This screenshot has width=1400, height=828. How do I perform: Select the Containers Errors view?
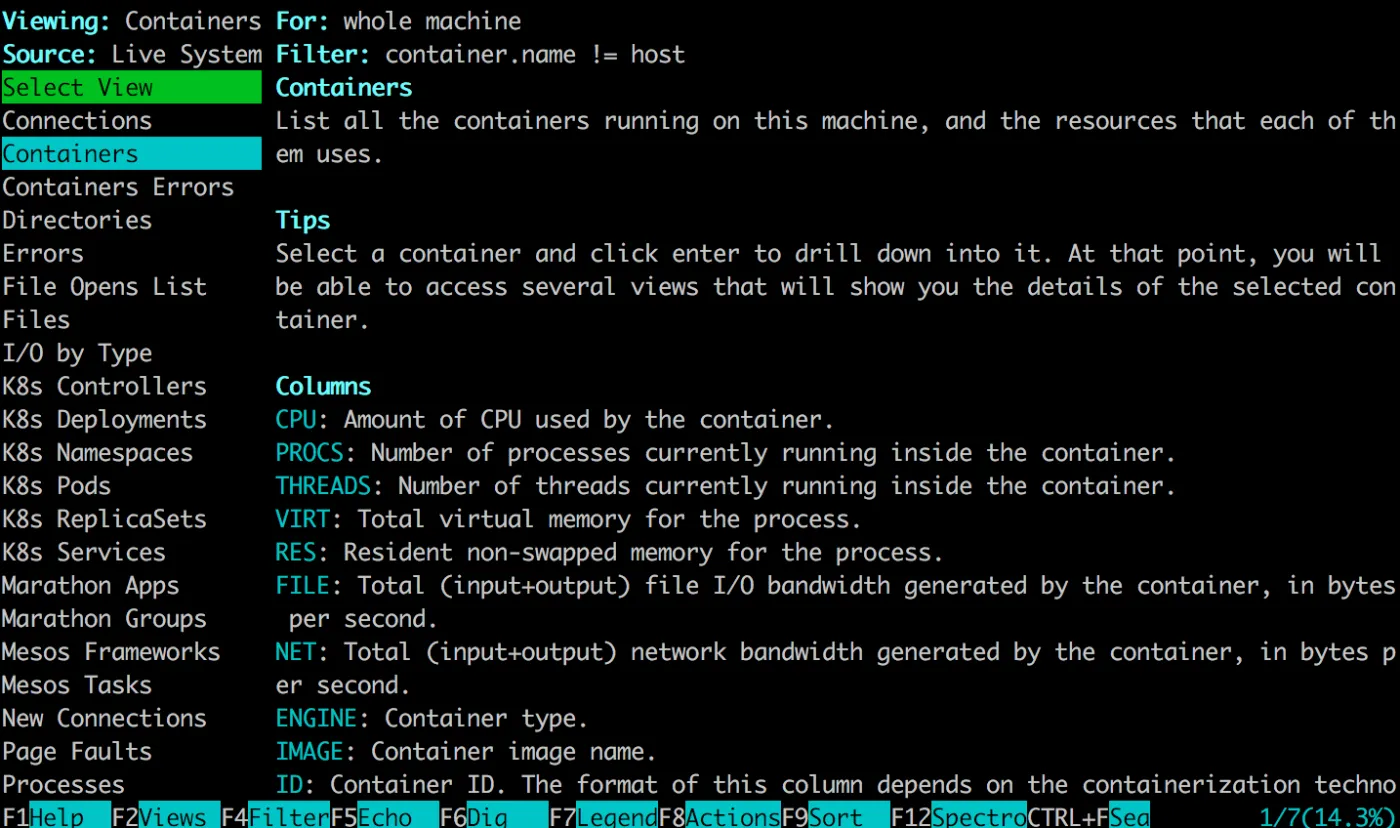tap(118, 187)
